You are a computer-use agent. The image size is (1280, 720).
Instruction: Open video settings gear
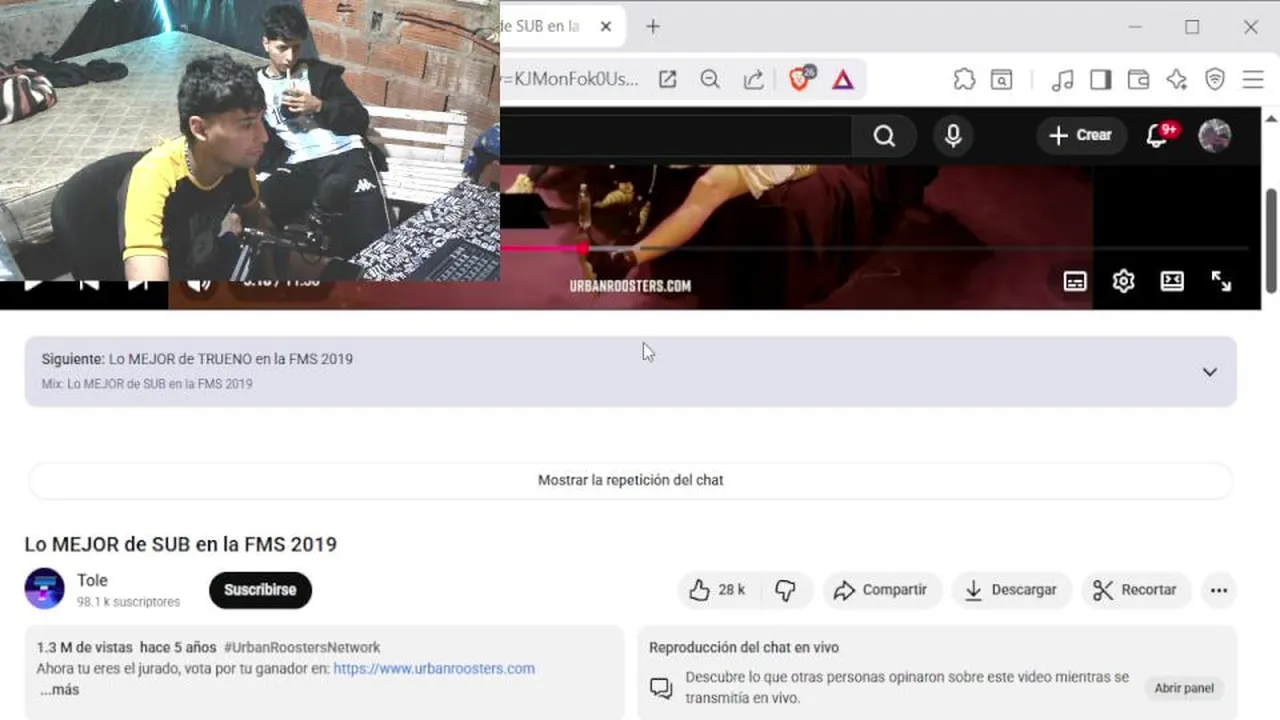point(1123,282)
